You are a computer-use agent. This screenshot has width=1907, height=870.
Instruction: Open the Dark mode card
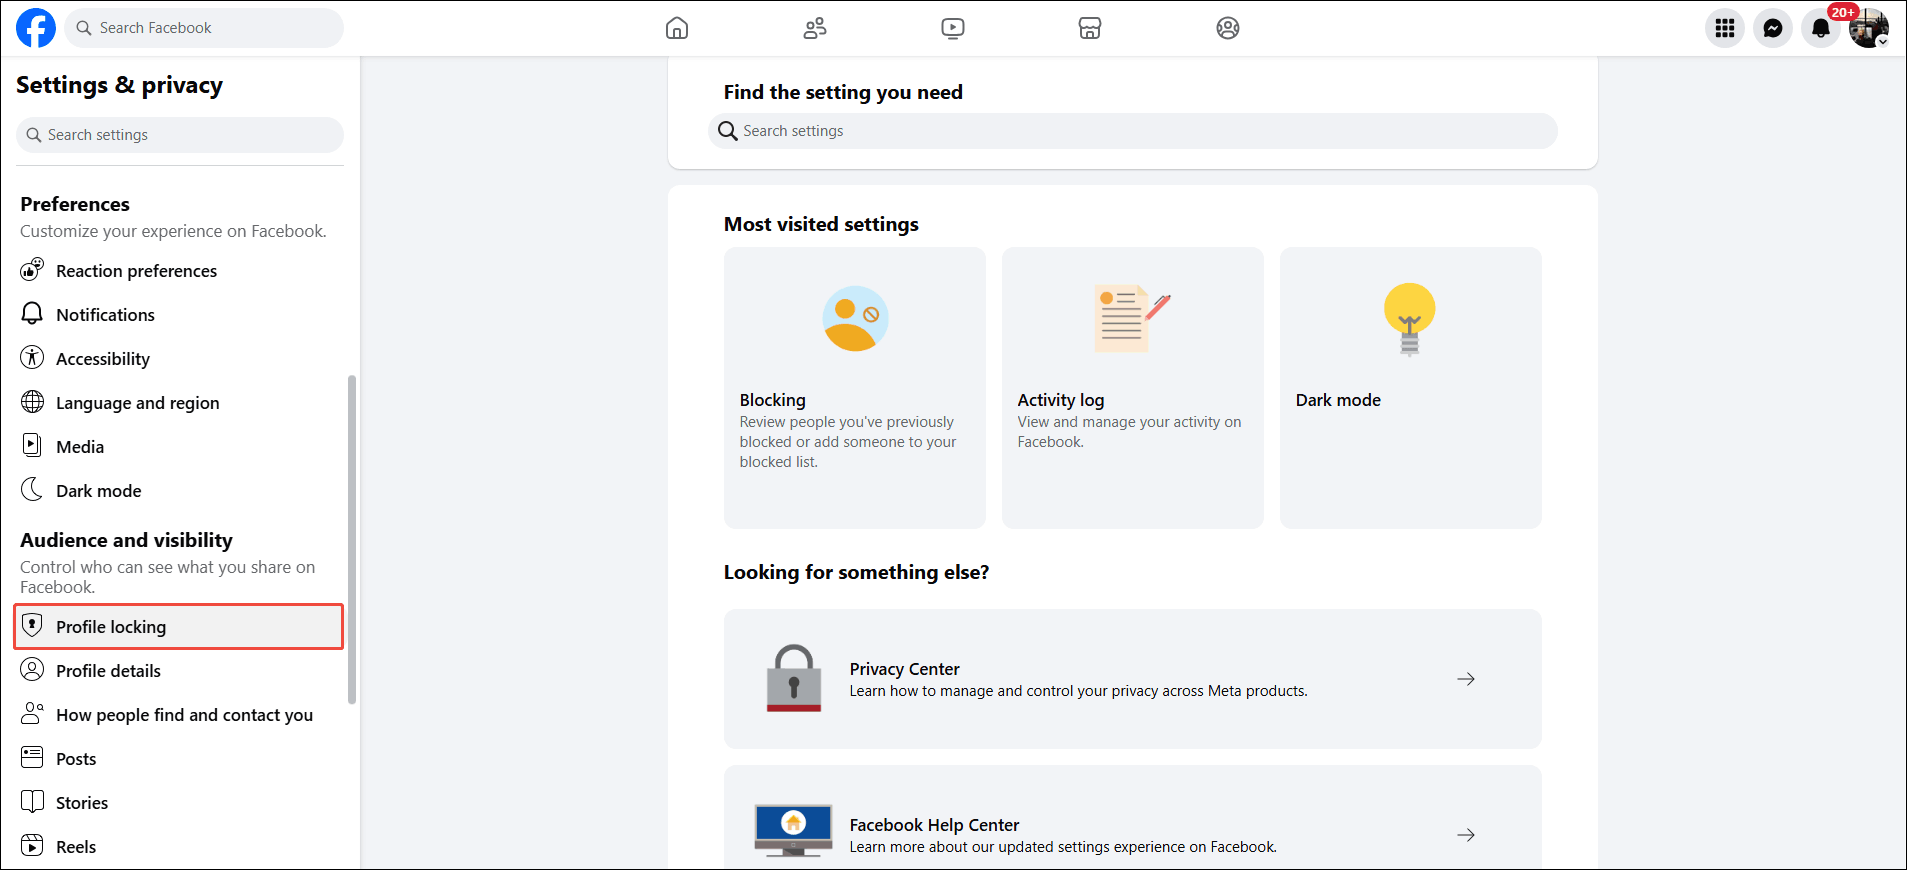pyautogui.click(x=1411, y=388)
